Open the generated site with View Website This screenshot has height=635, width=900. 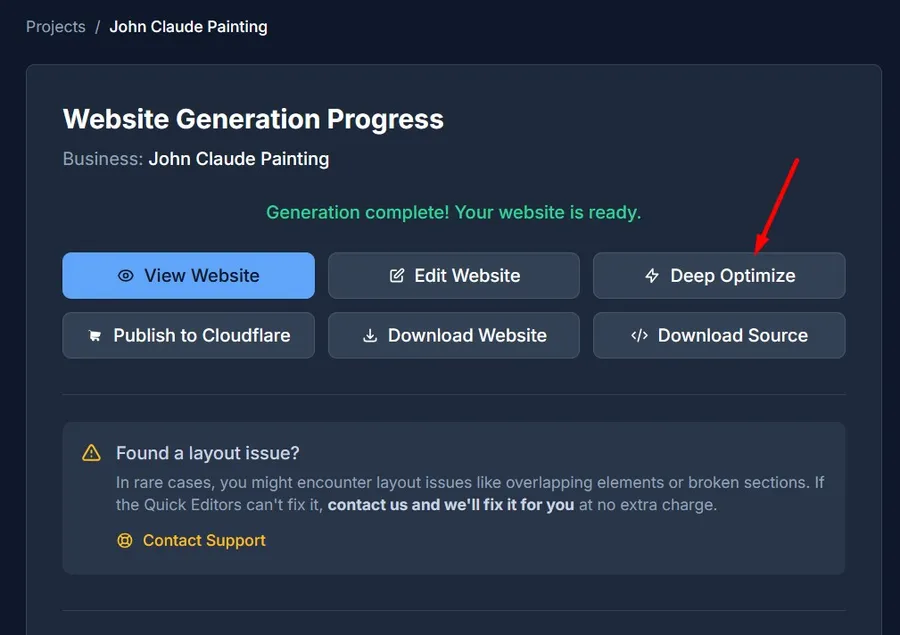[188, 275]
